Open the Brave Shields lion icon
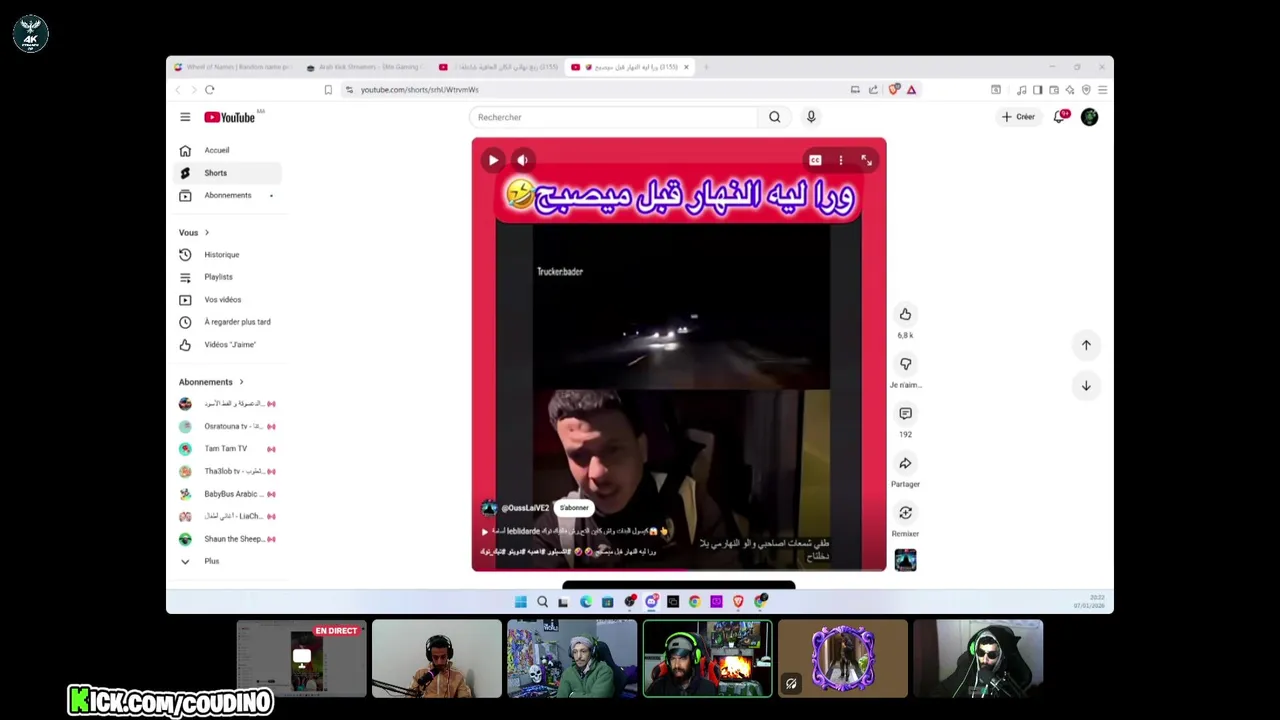Viewport: 1280px width, 720px height. [x=894, y=89]
